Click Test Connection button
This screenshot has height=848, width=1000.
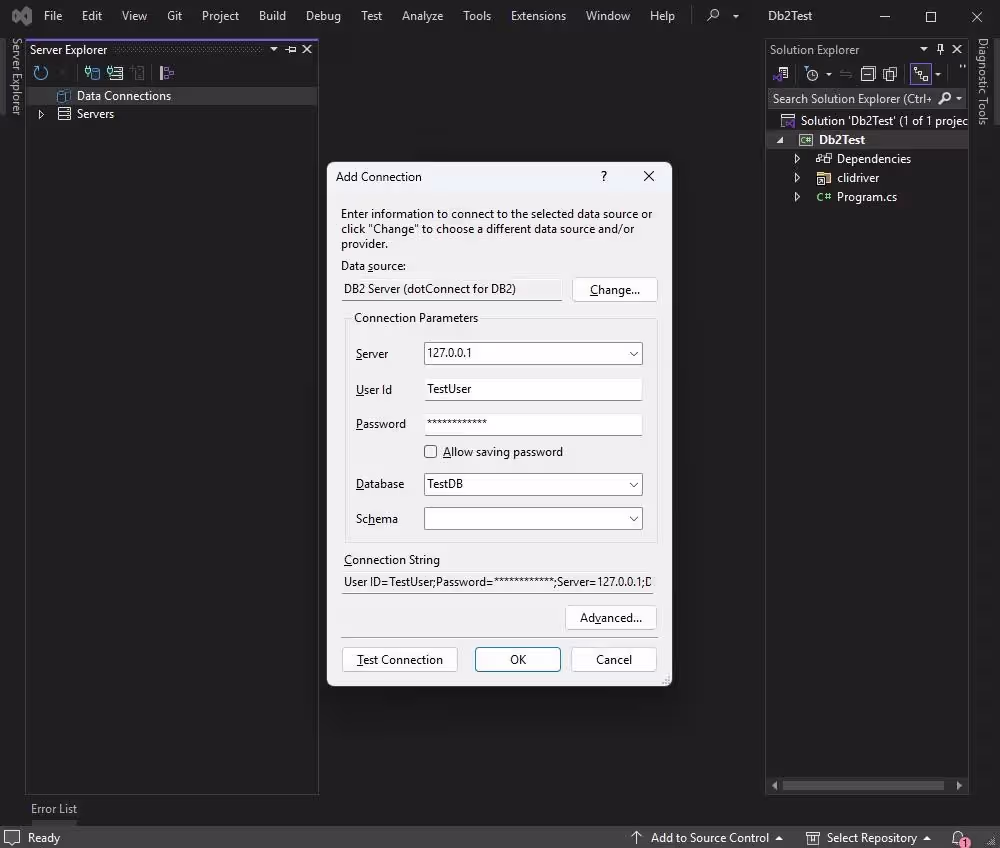(400, 660)
